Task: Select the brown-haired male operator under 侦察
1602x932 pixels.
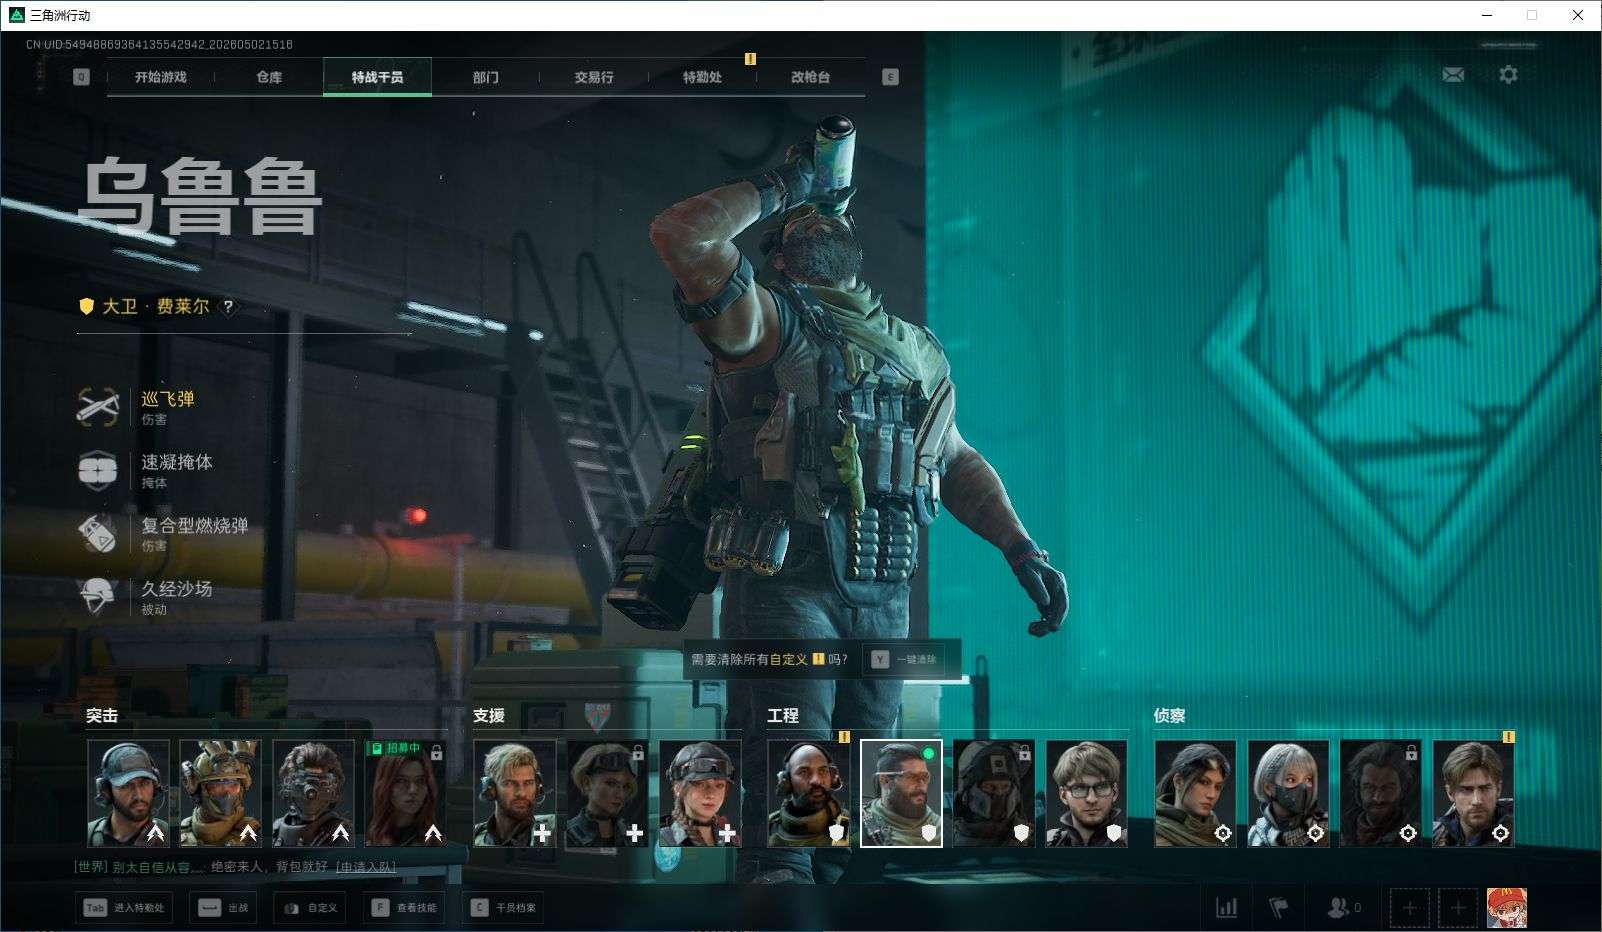Action: coord(1473,794)
